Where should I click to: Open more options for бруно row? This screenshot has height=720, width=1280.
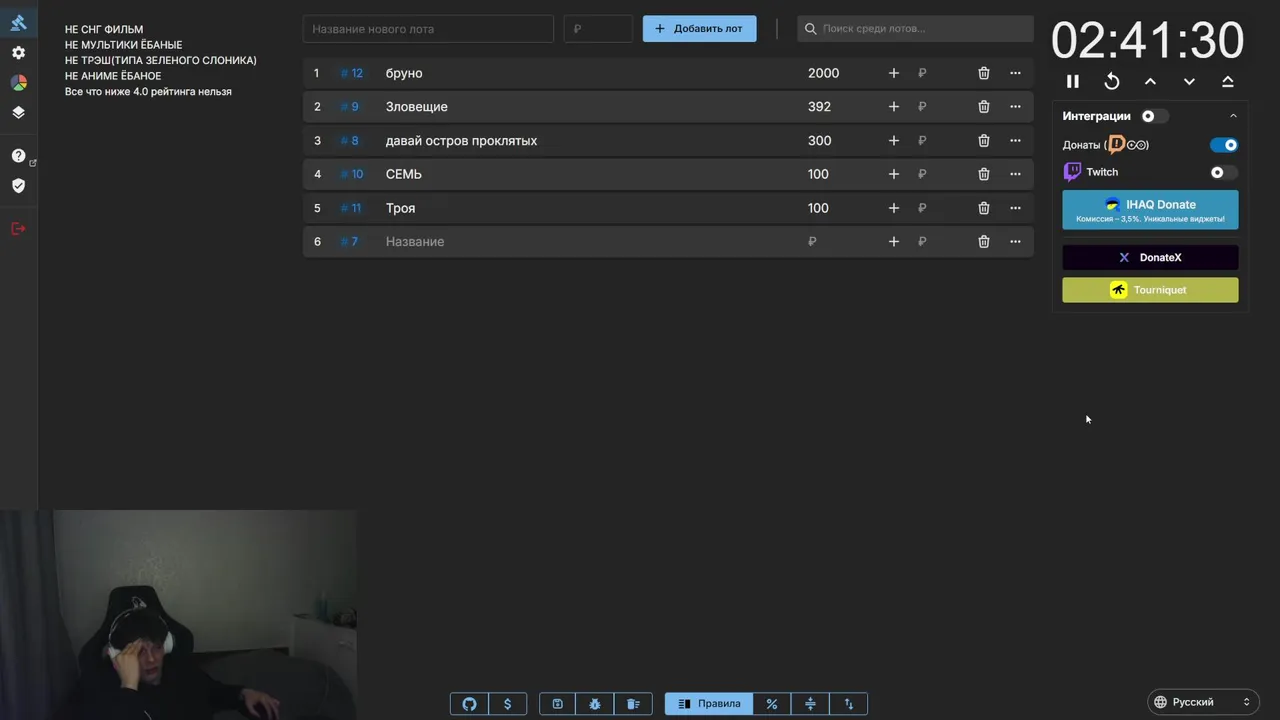1015,73
